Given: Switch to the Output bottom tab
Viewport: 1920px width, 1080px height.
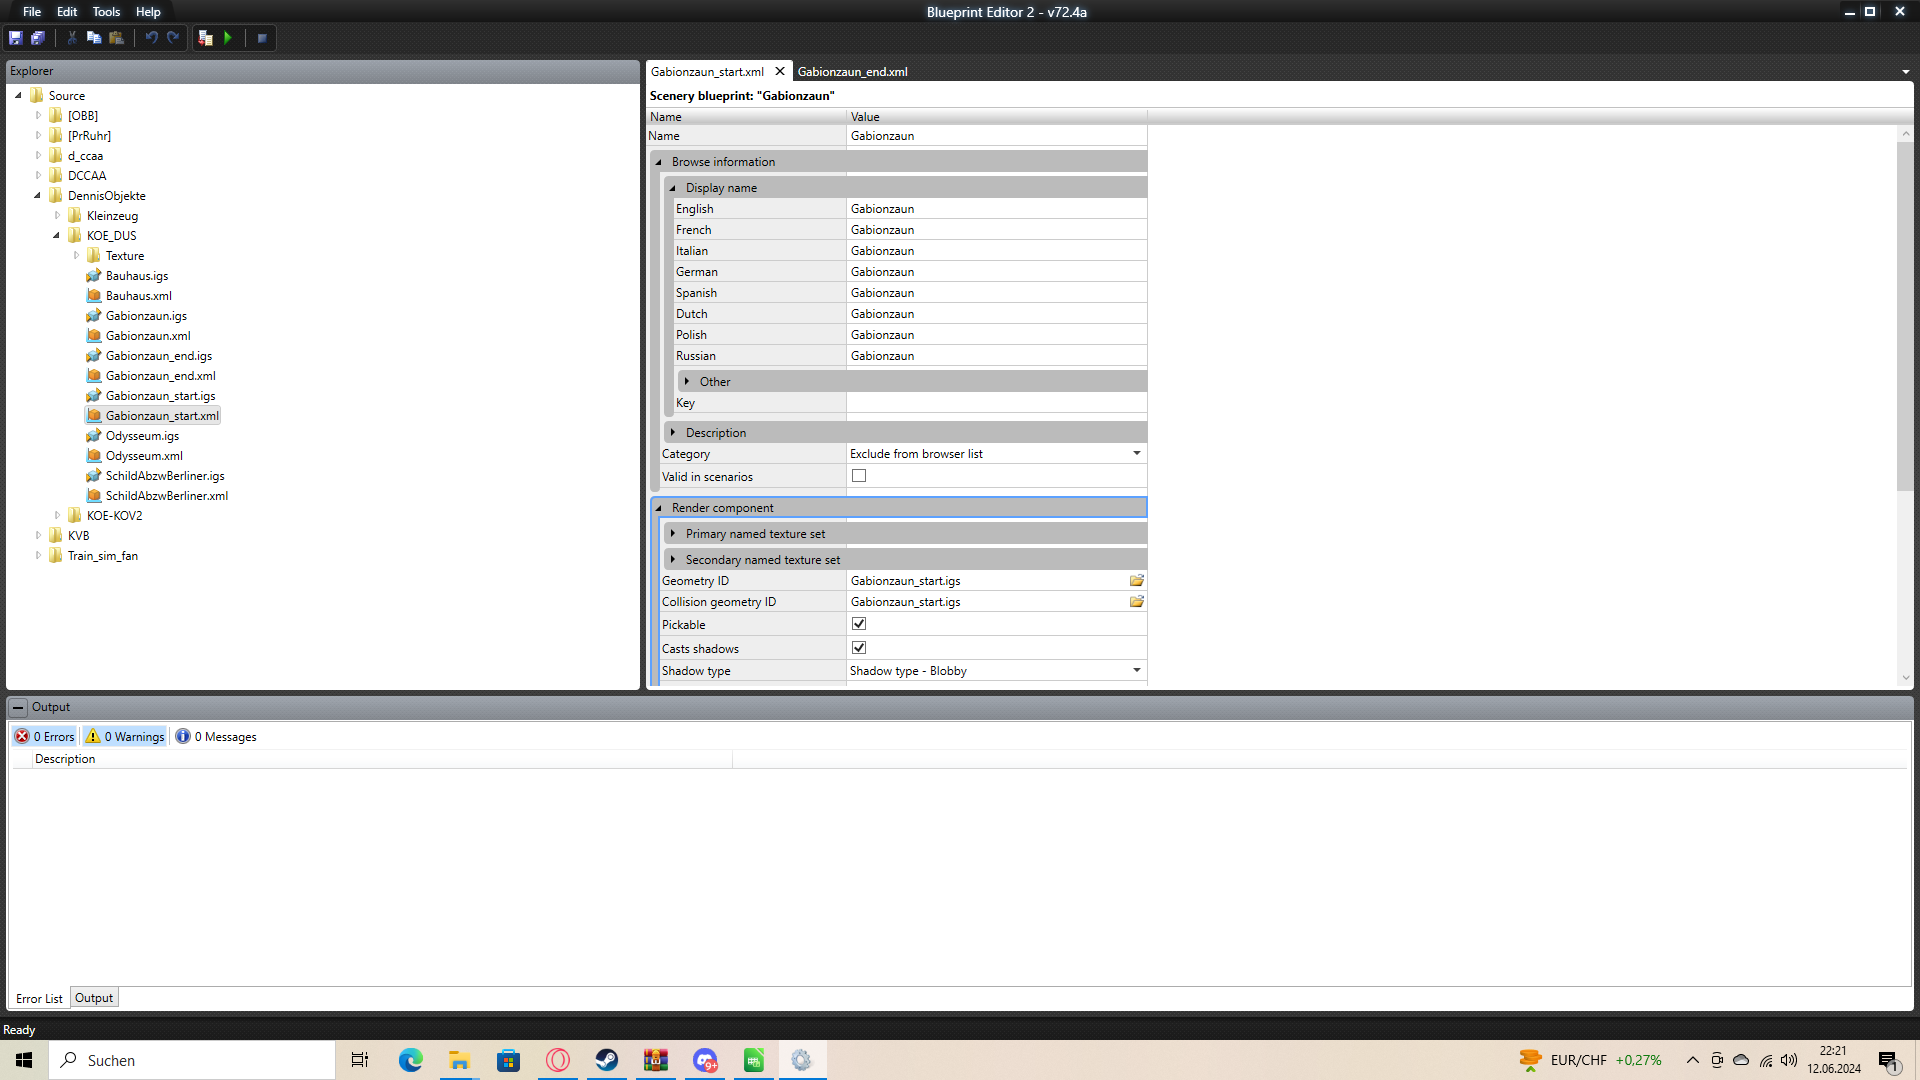Looking at the screenshot, I should click(x=94, y=998).
